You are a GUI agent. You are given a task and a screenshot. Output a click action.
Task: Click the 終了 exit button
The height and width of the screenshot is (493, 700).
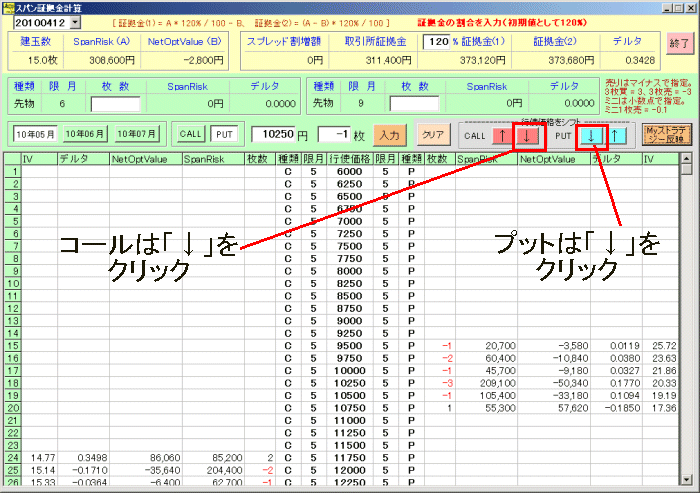point(679,43)
